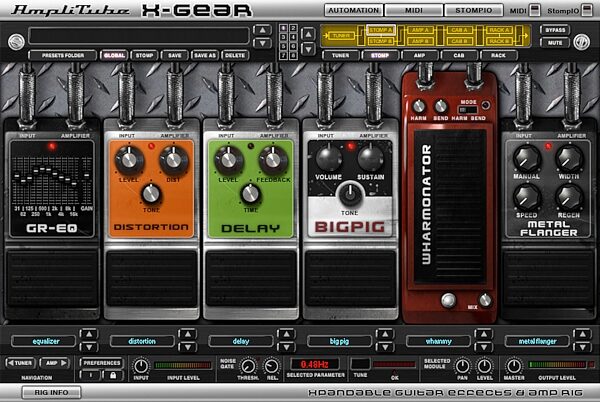This screenshot has width=600, height=402.
Task: Click routing up arrow next to number grid
Action: click(x=308, y=34)
